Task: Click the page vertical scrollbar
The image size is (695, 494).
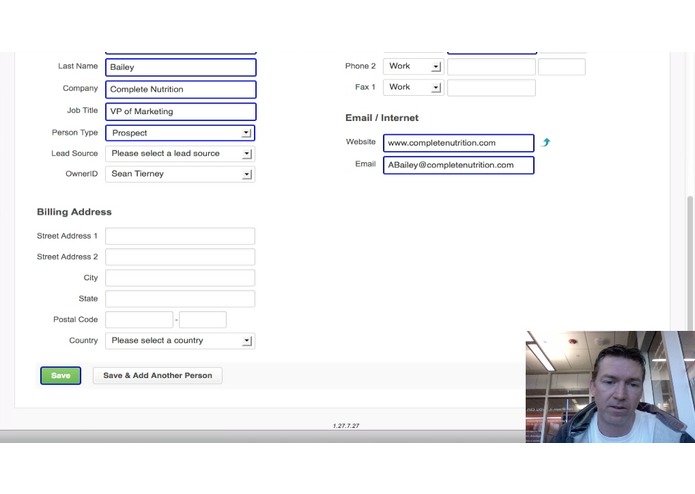Action: pyautogui.click(x=691, y=261)
